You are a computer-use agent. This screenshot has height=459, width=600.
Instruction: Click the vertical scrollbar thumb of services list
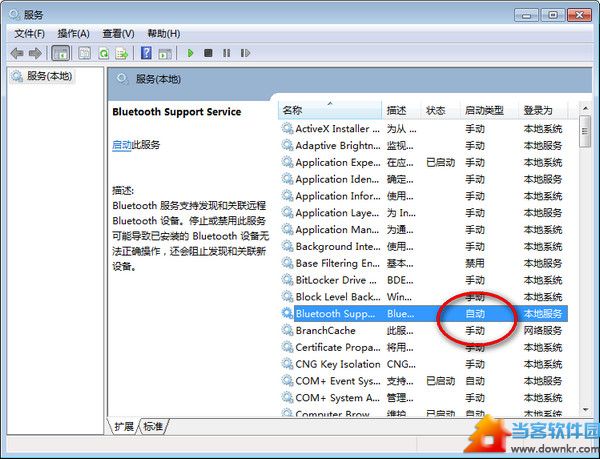click(x=585, y=131)
